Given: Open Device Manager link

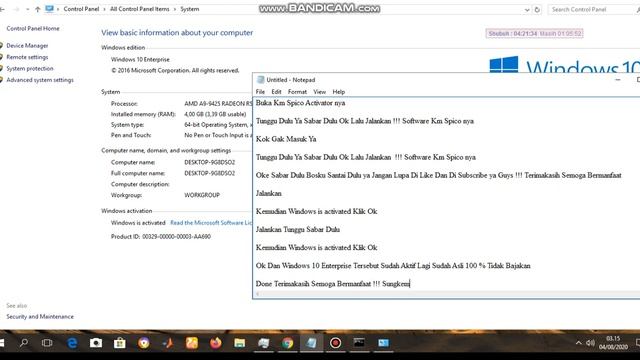Looking at the screenshot, I should 27,46.
